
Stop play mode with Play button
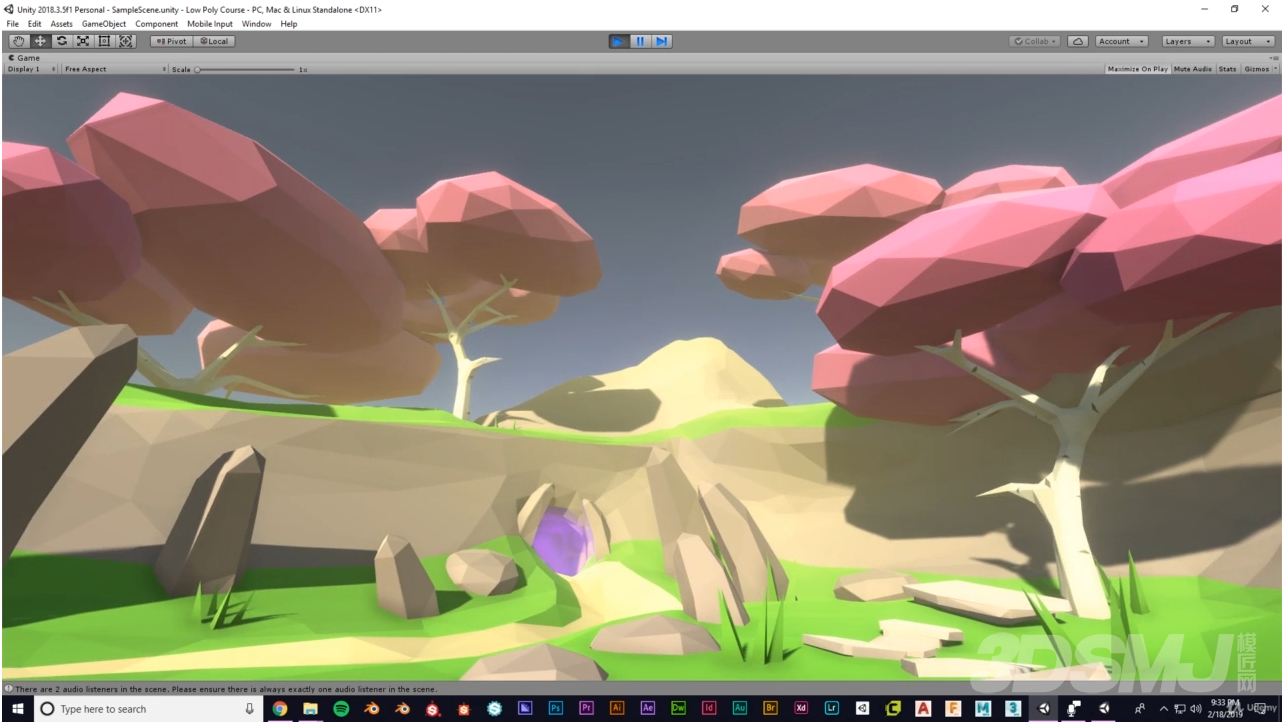(x=619, y=41)
